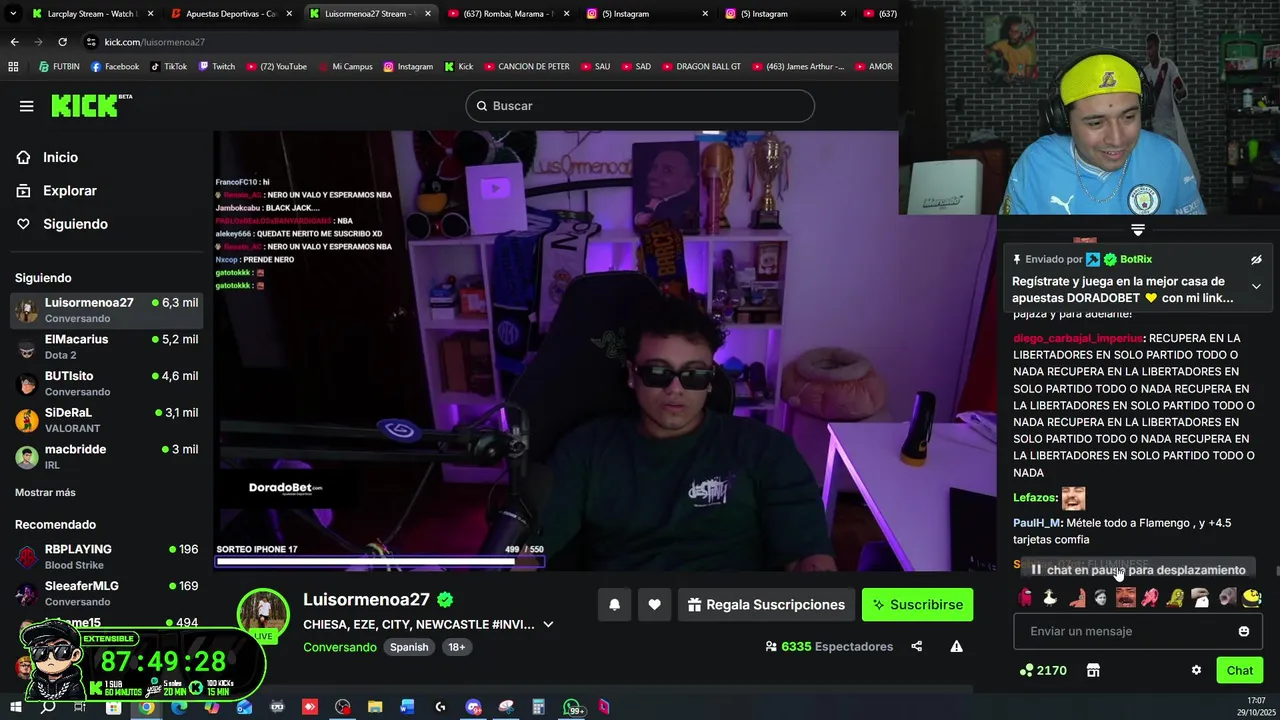Open SiDeRaL channel in sidebar
The image size is (1280, 720).
tap(106, 420)
